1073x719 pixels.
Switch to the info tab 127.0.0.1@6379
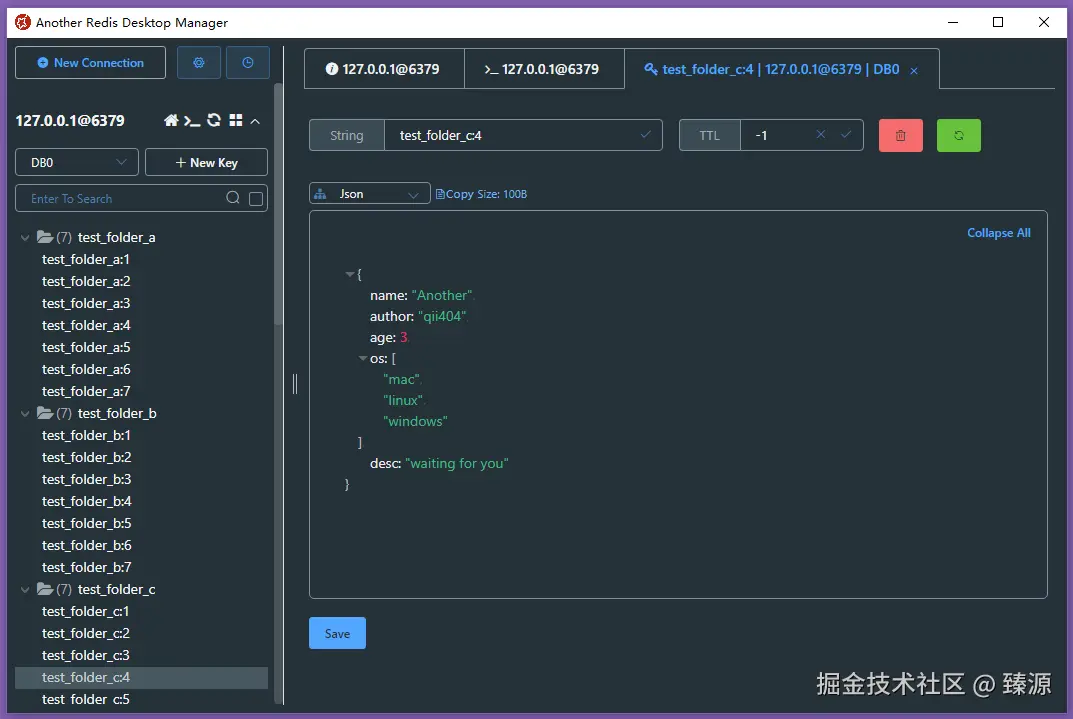(384, 69)
